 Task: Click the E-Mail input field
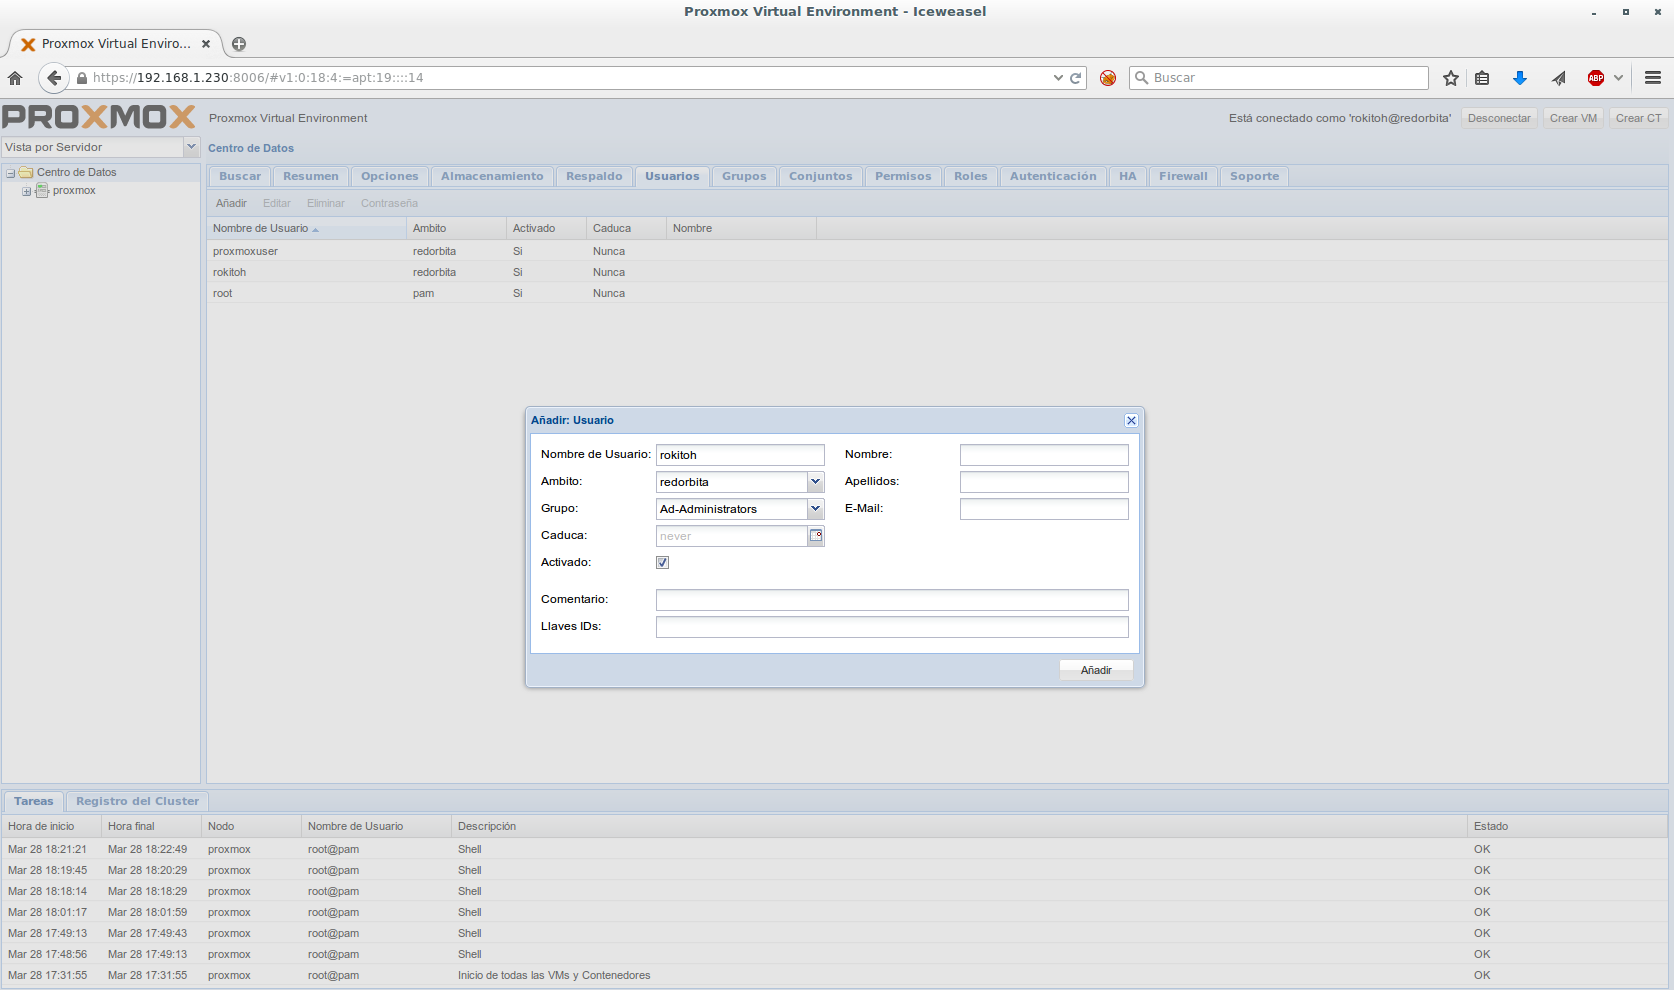(1044, 509)
